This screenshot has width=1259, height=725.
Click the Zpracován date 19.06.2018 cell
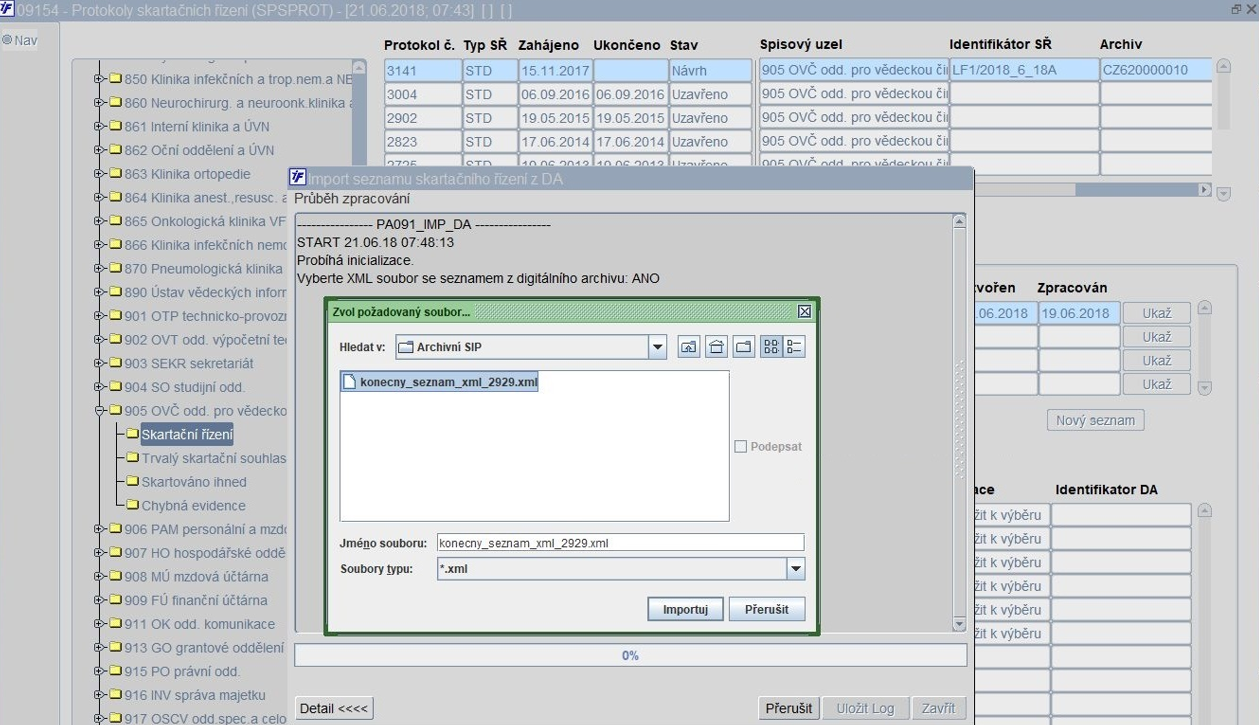1078,313
